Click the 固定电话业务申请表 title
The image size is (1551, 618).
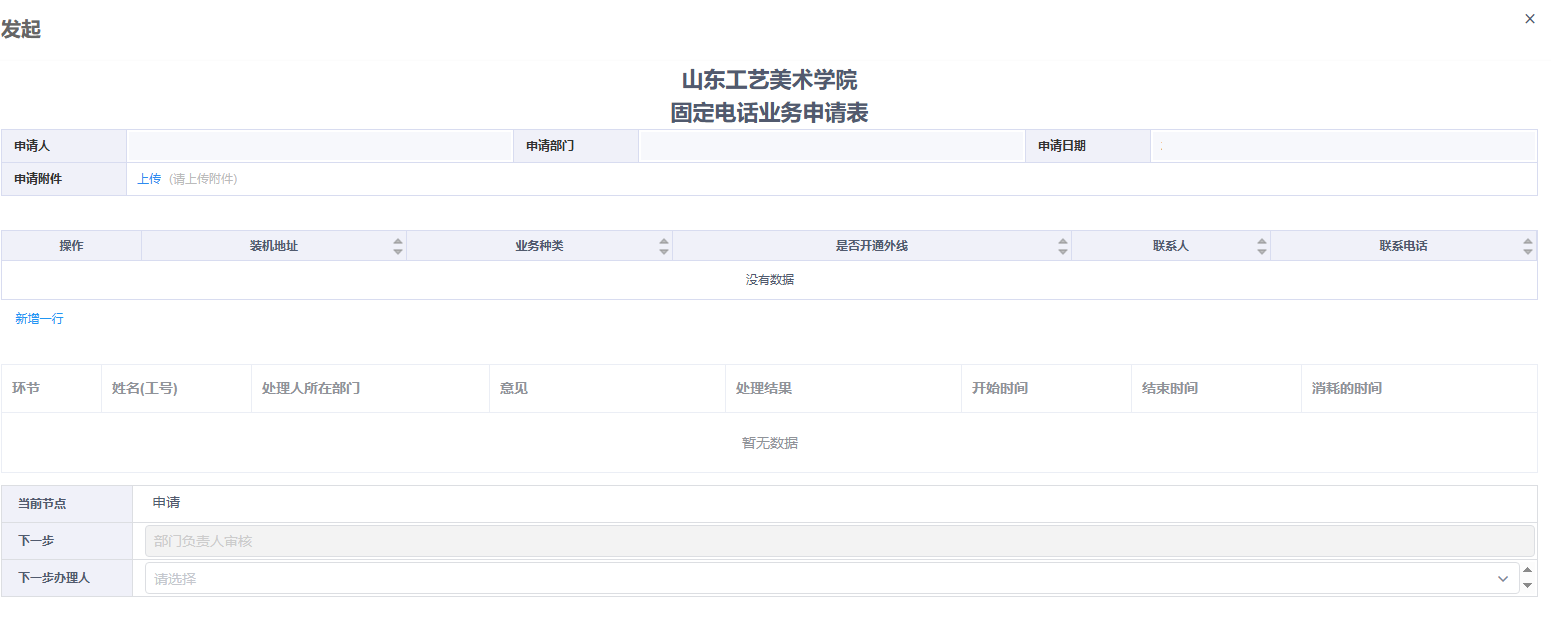click(769, 113)
